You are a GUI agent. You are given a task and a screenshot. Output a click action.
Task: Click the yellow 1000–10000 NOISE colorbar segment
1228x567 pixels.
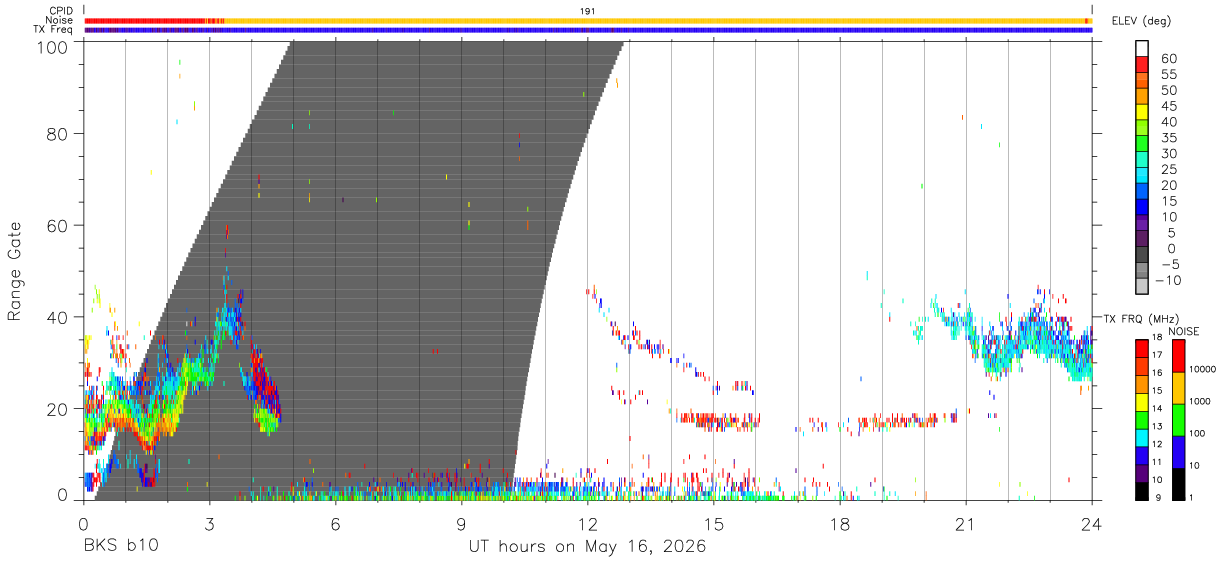(x=1179, y=387)
